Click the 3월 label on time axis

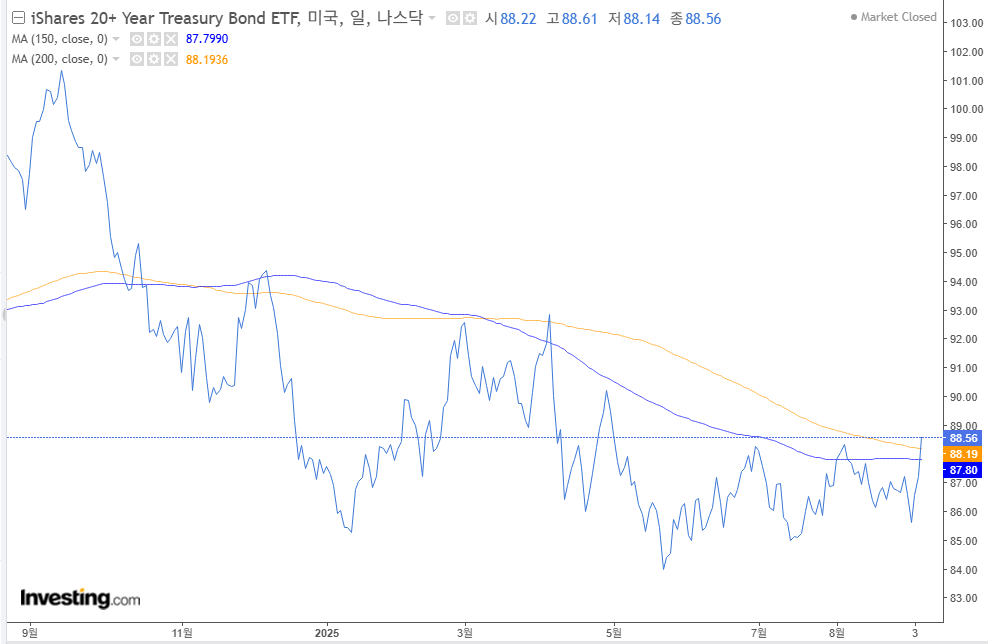[x=464, y=633]
